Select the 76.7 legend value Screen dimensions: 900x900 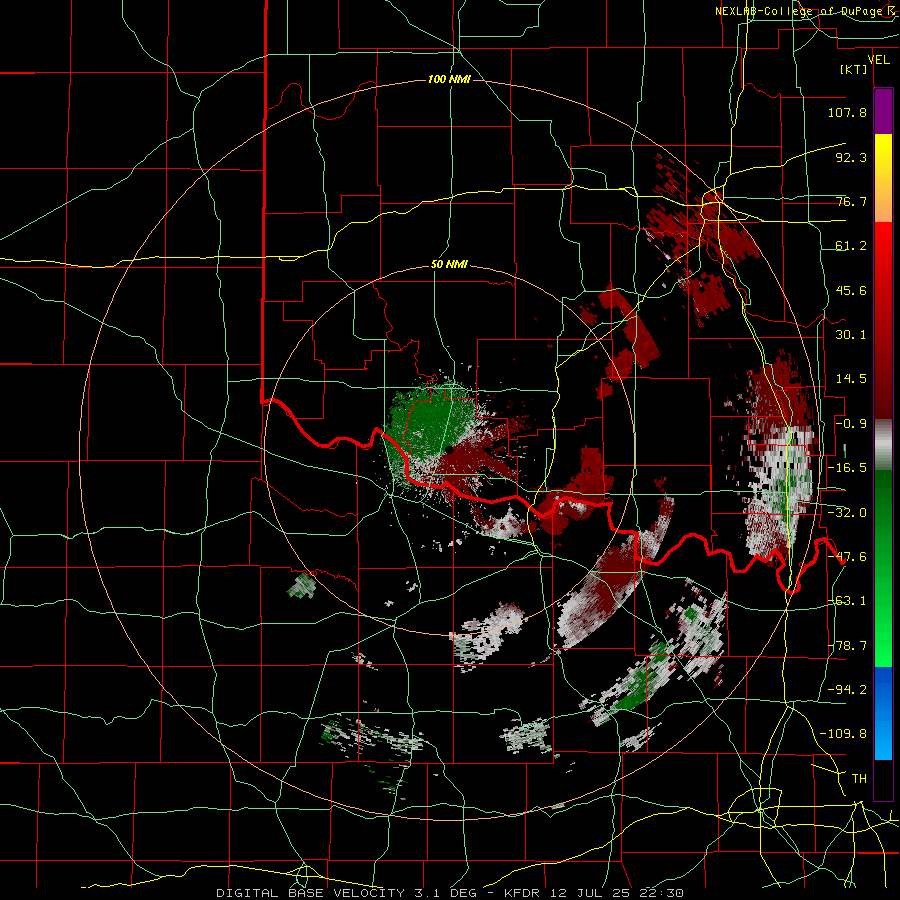coord(851,201)
